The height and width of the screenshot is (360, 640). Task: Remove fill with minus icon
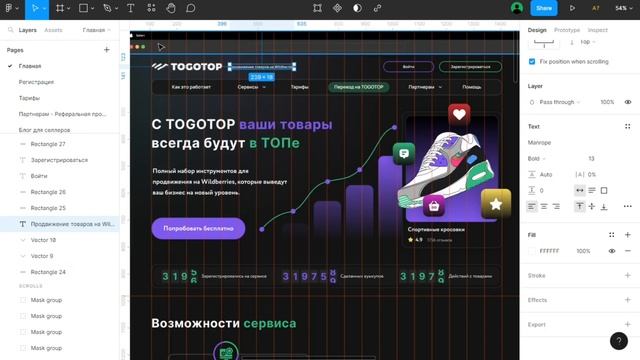coord(628,251)
